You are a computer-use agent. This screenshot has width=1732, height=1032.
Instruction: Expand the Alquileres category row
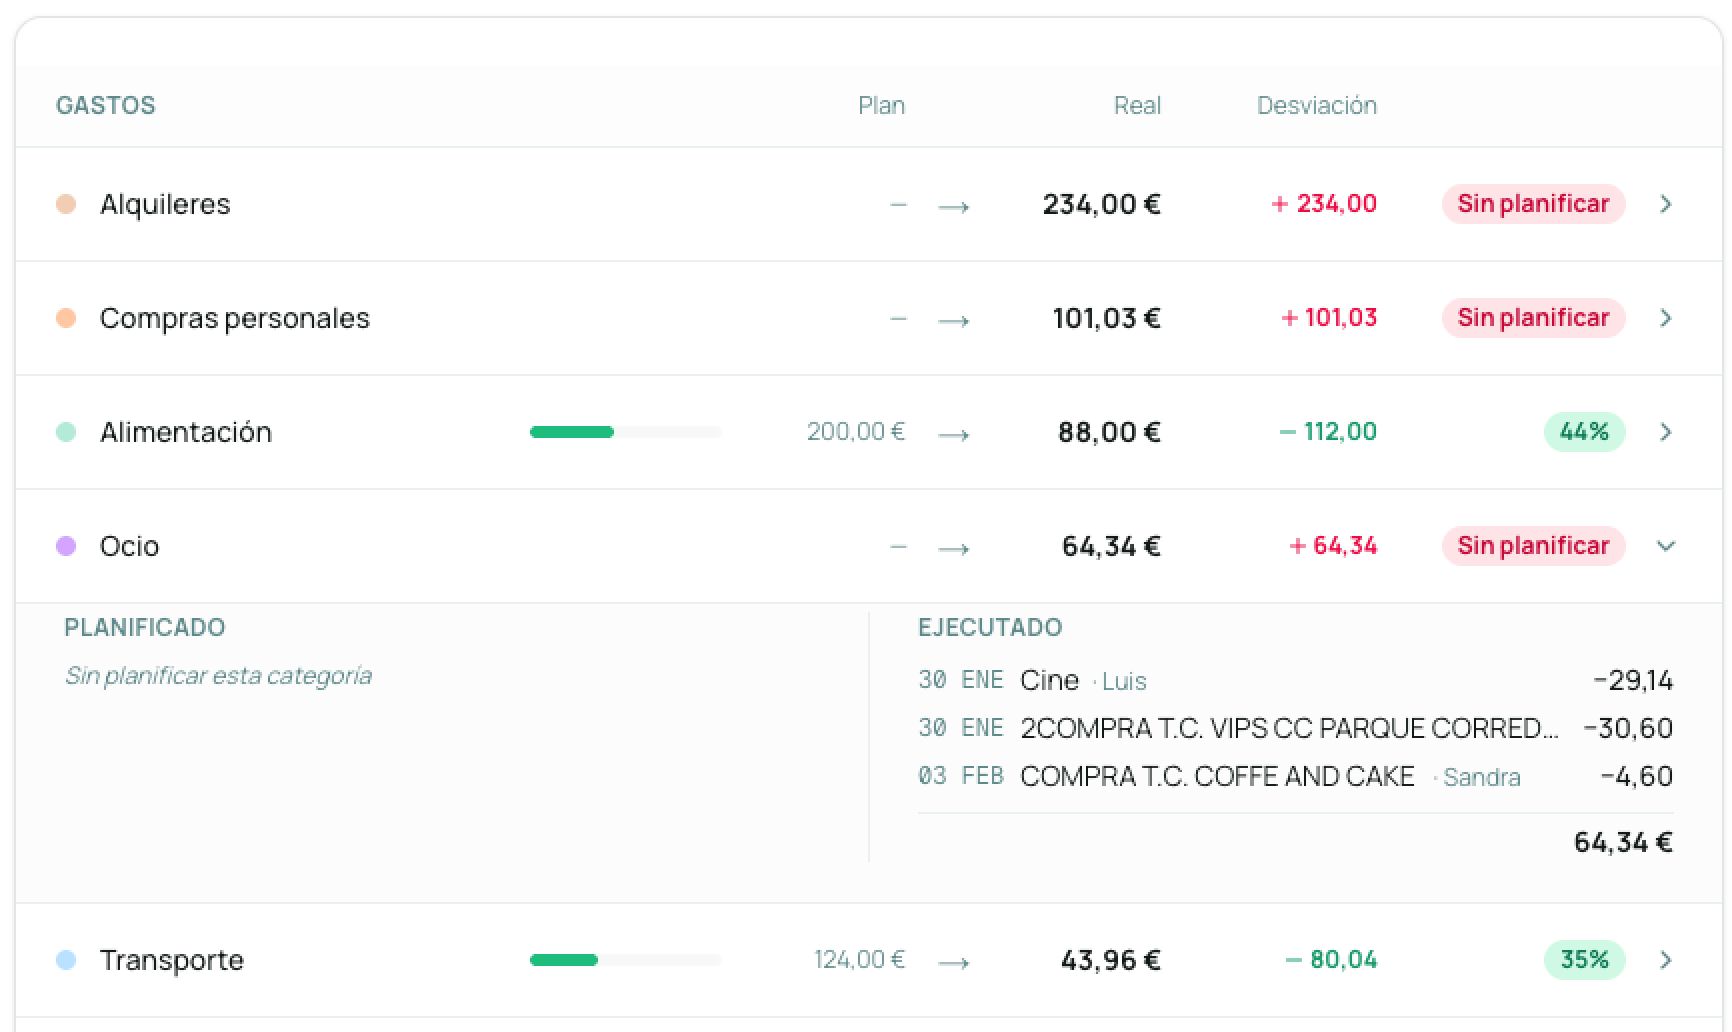[x=1665, y=204]
